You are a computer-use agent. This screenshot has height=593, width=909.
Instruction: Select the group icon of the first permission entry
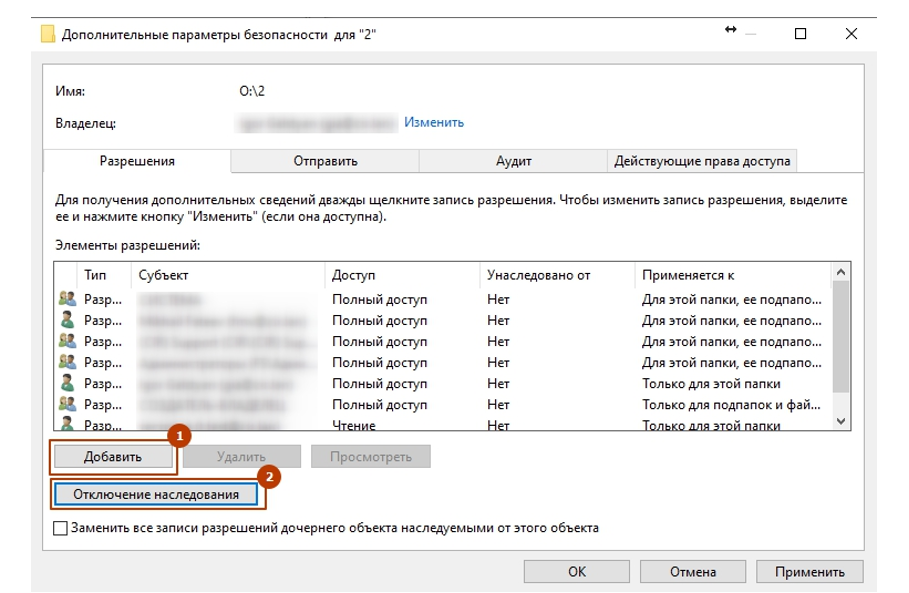click(67, 299)
